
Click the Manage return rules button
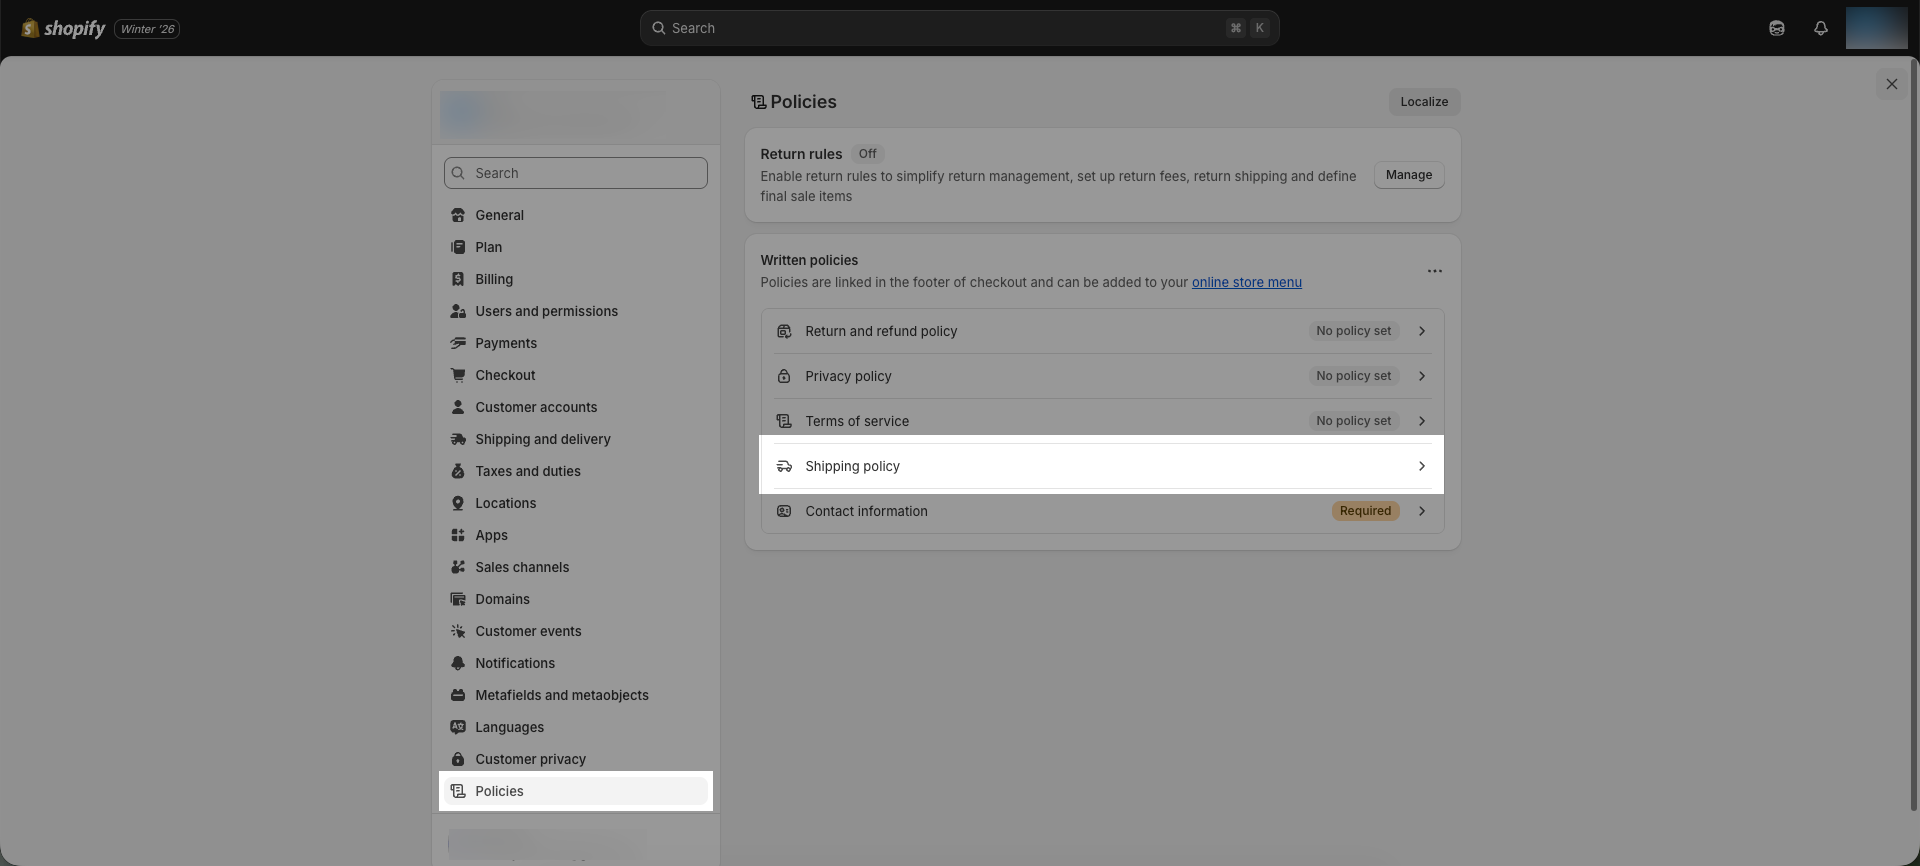pyautogui.click(x=1408, y=175)
